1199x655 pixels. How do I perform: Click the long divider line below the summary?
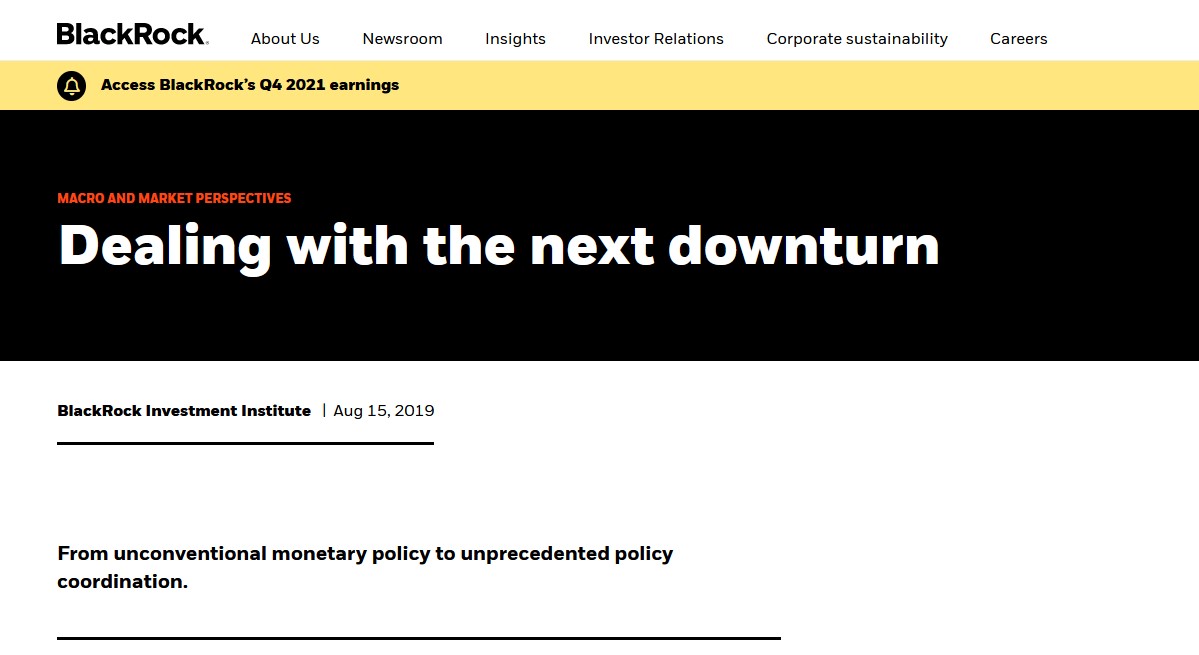(x=418, y=637)
